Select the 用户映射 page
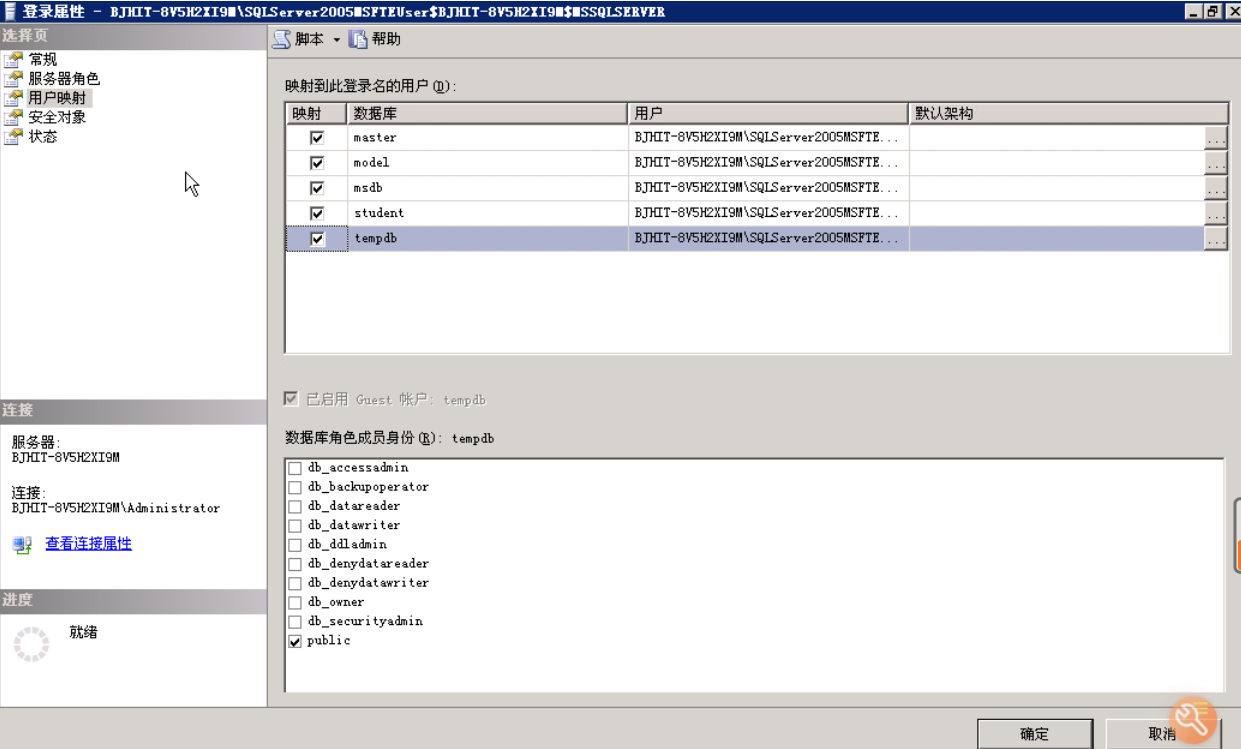Image resolution: width=1241 pixels, height=749 pixels. tap(58, 98)
